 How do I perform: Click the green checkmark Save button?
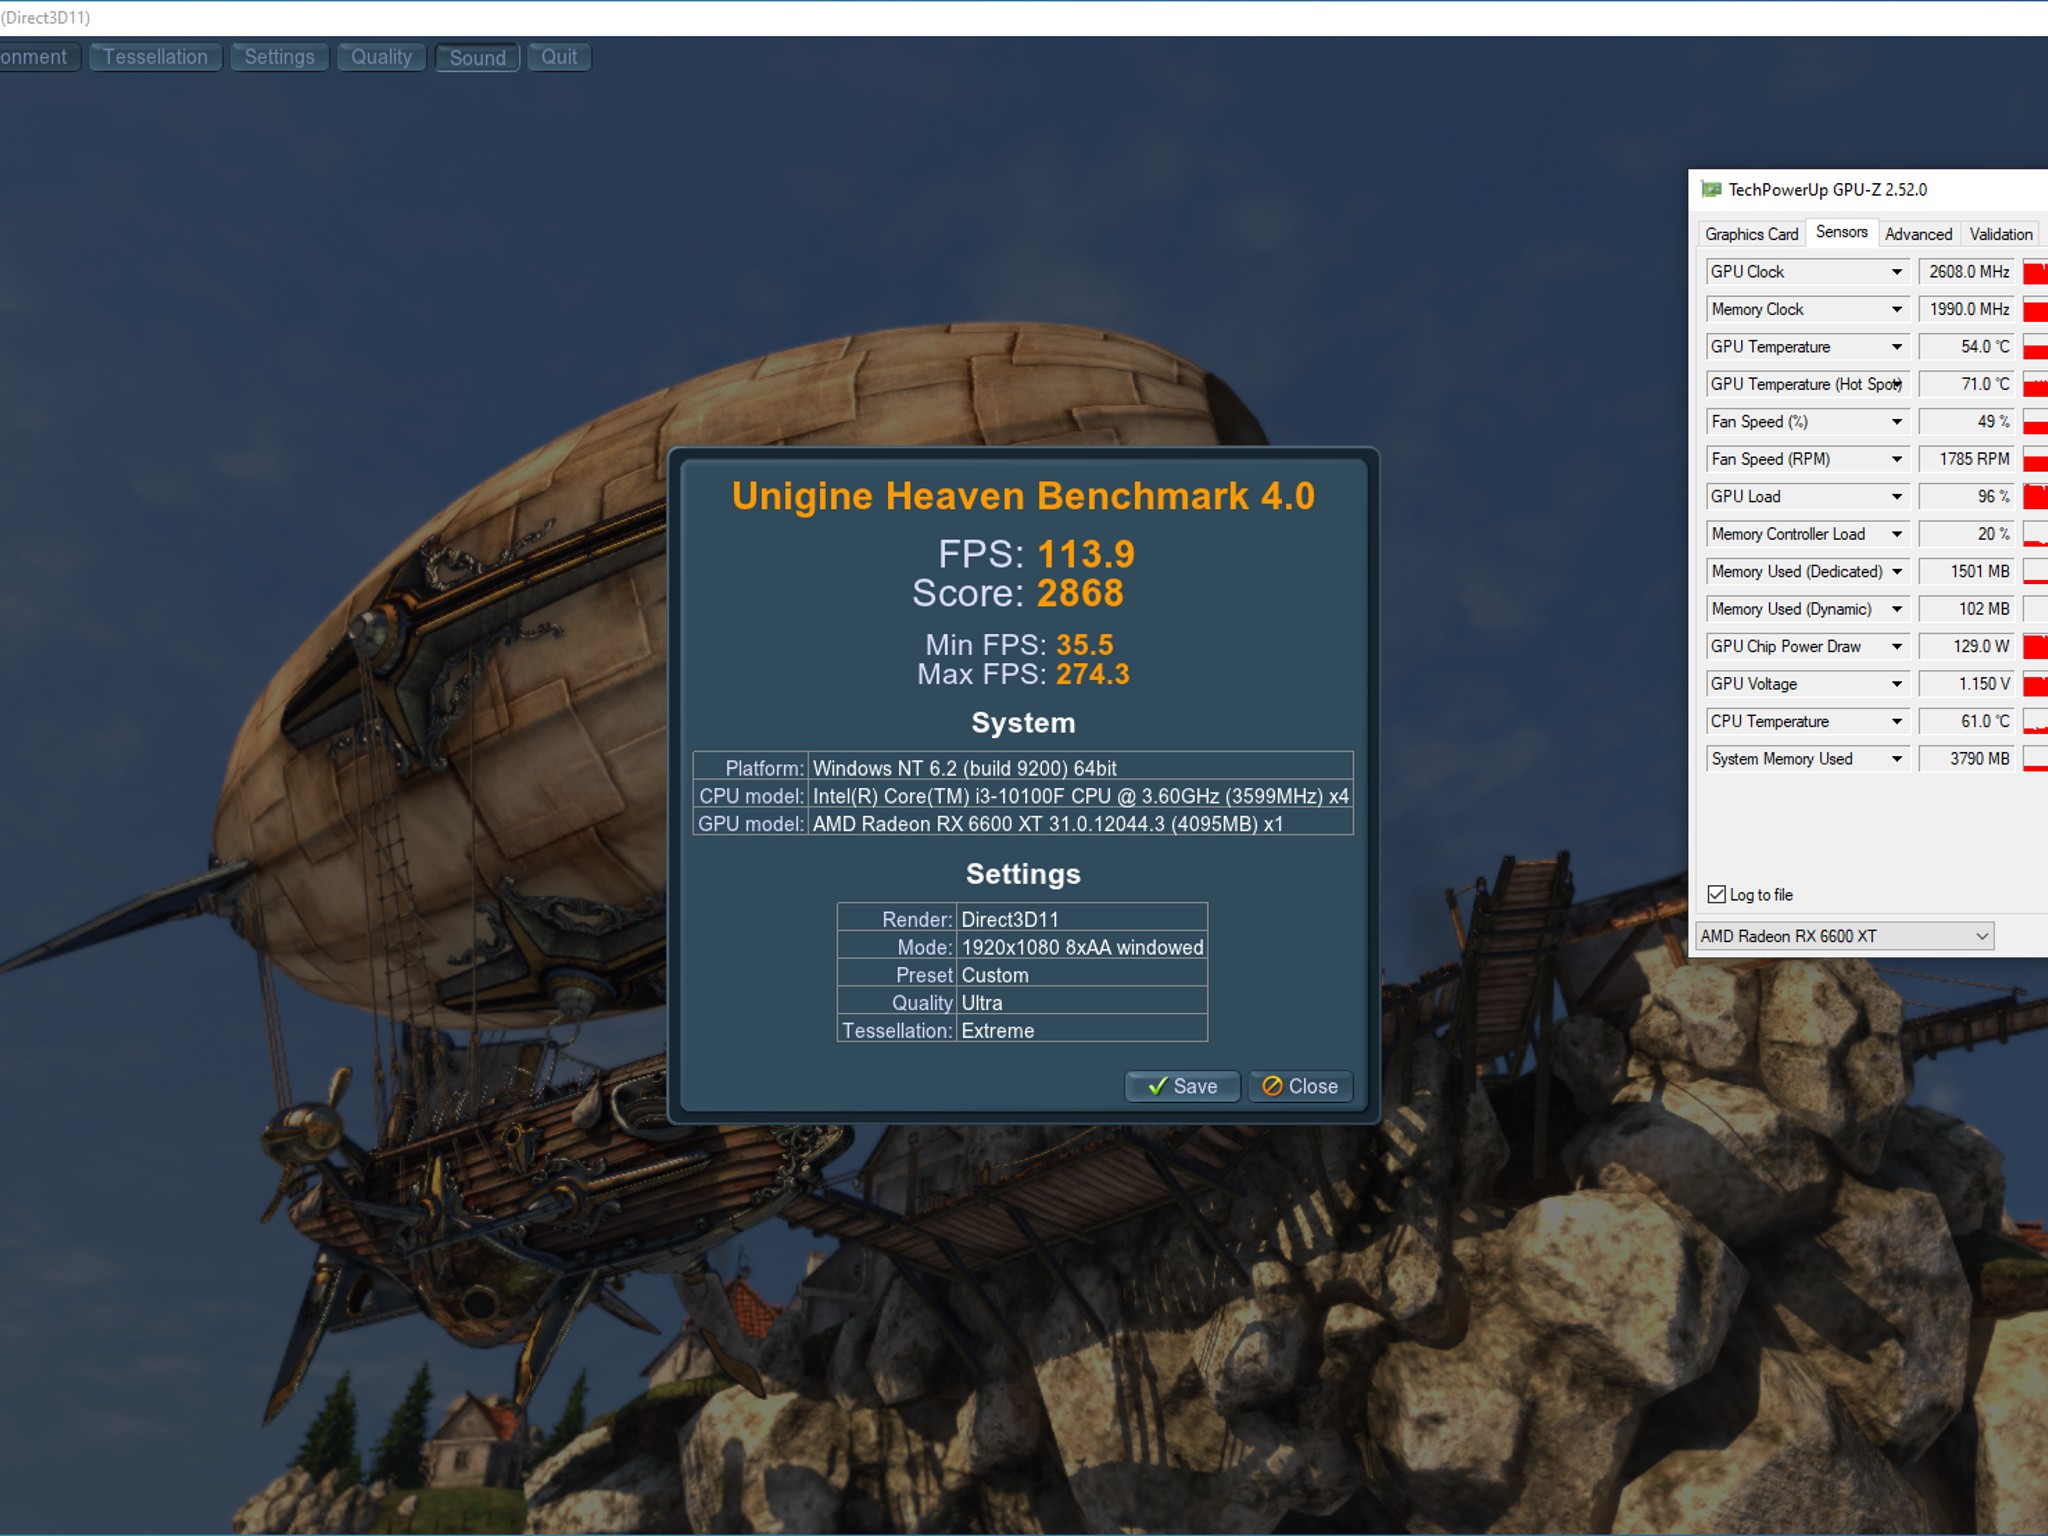(1182, 1086)
